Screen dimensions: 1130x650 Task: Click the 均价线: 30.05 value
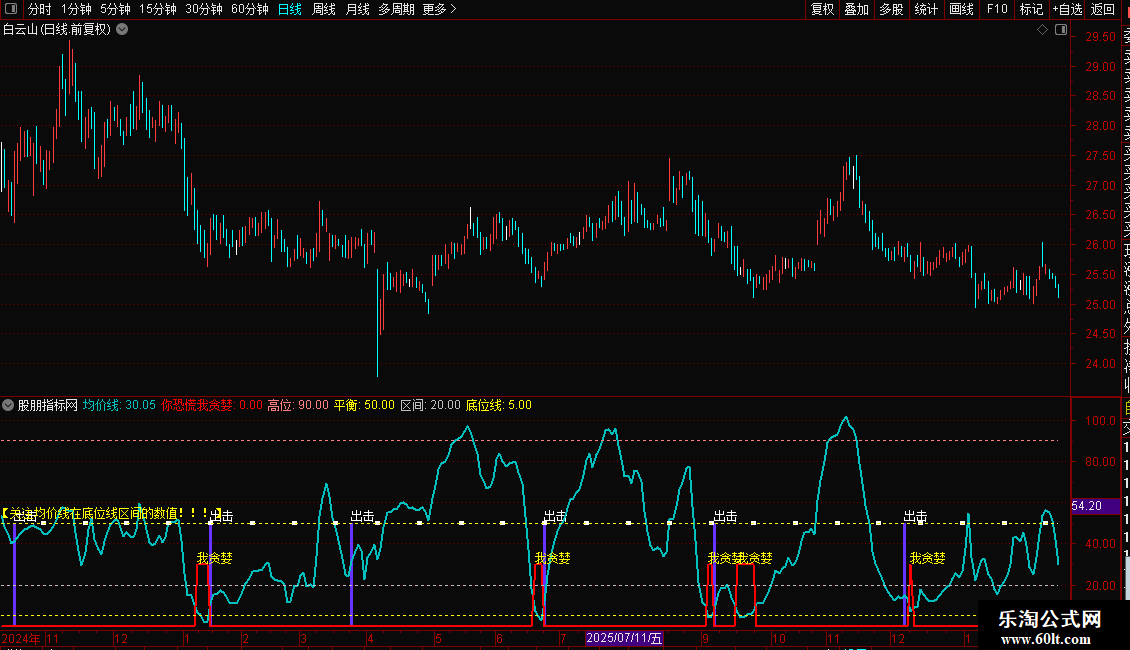pos(119,405)
